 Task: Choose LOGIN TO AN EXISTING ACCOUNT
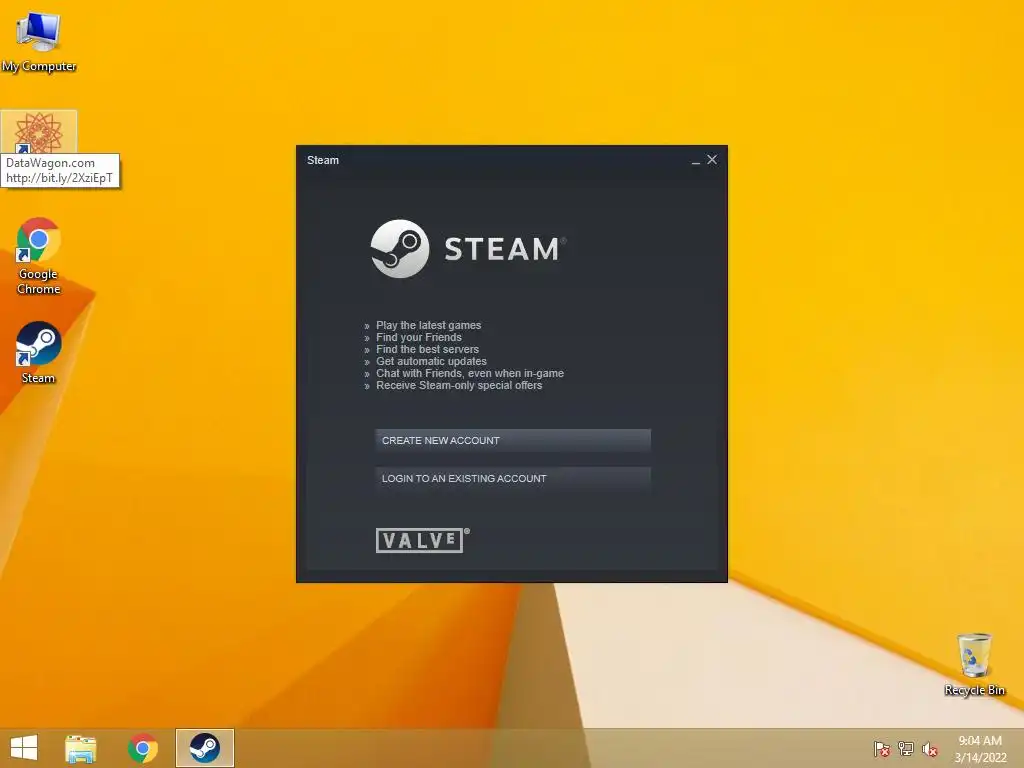(x=513, y=478)
